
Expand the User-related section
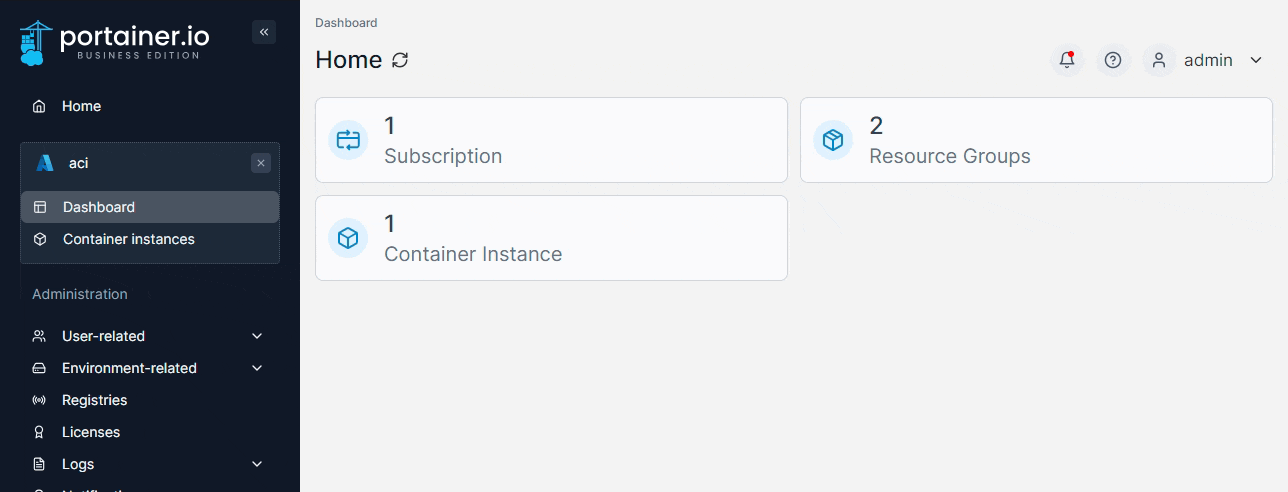point(257,336)
